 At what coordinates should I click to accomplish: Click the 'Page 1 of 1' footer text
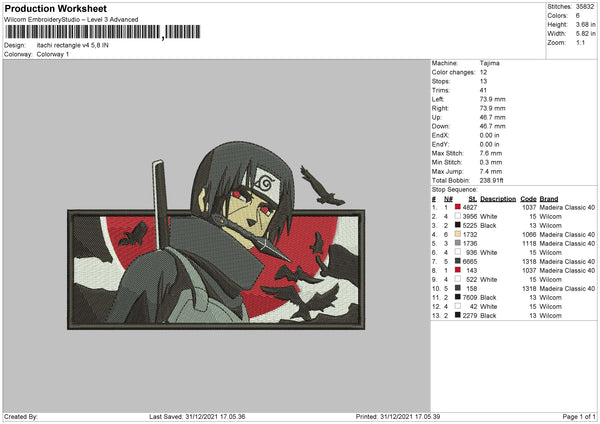[579, 417]
